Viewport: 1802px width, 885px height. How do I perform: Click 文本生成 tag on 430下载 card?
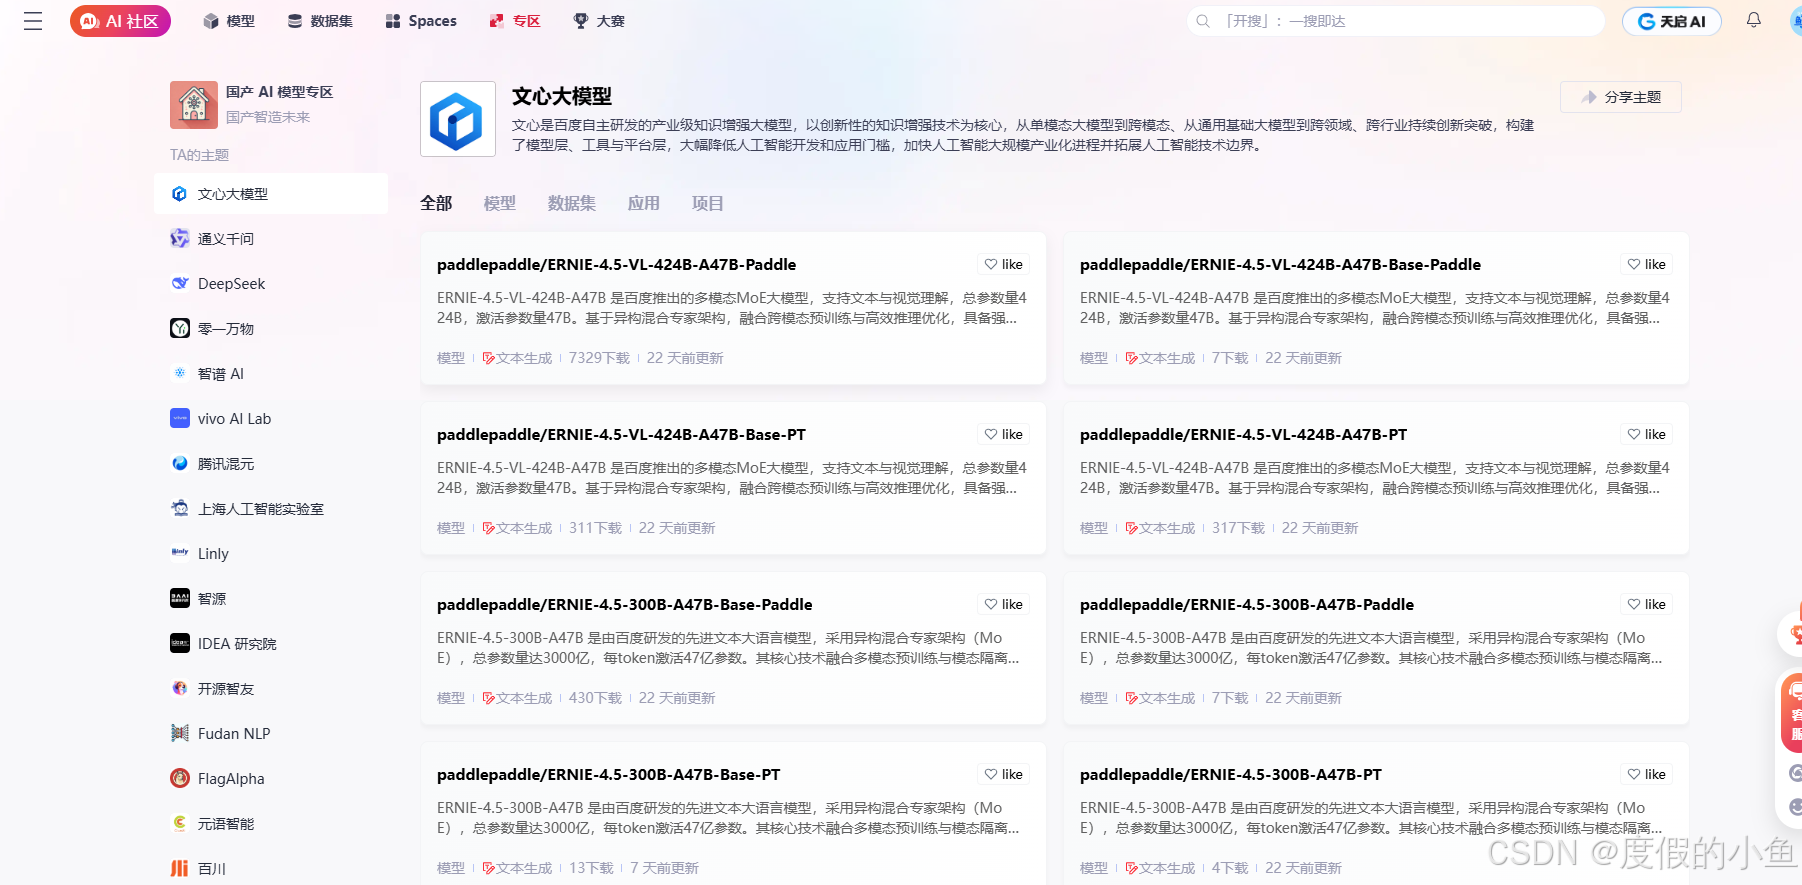coord(517,698)
